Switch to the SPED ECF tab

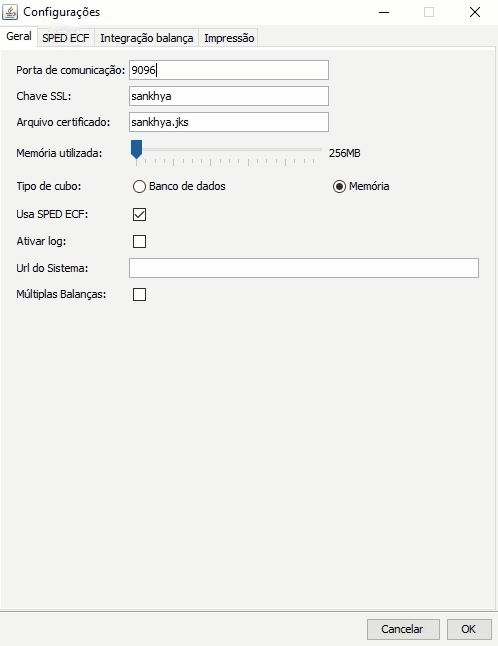coord(66,38)
